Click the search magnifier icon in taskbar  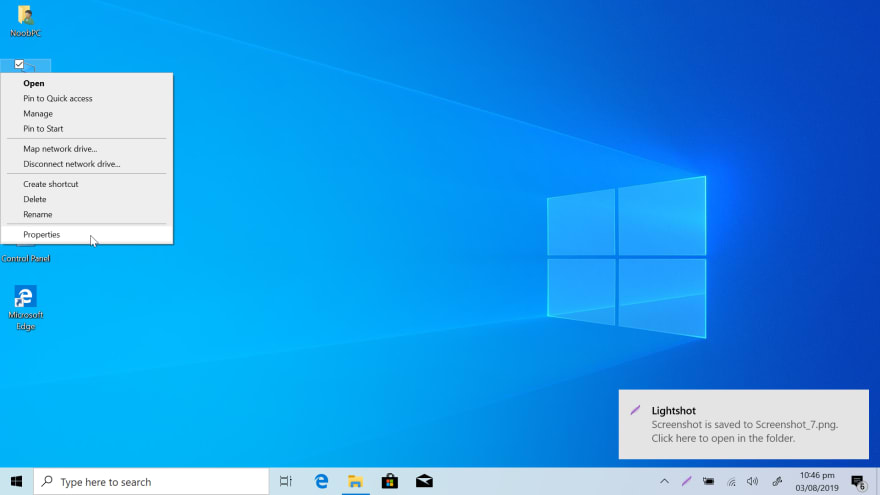click(x=47, y=482)
